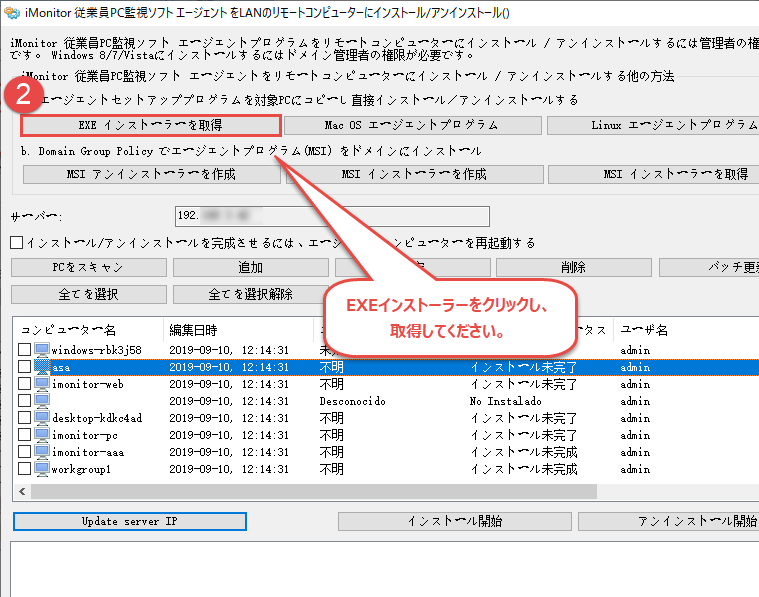Click the PCをスキャン button
759x597 pixels.
tap(89, 267)
